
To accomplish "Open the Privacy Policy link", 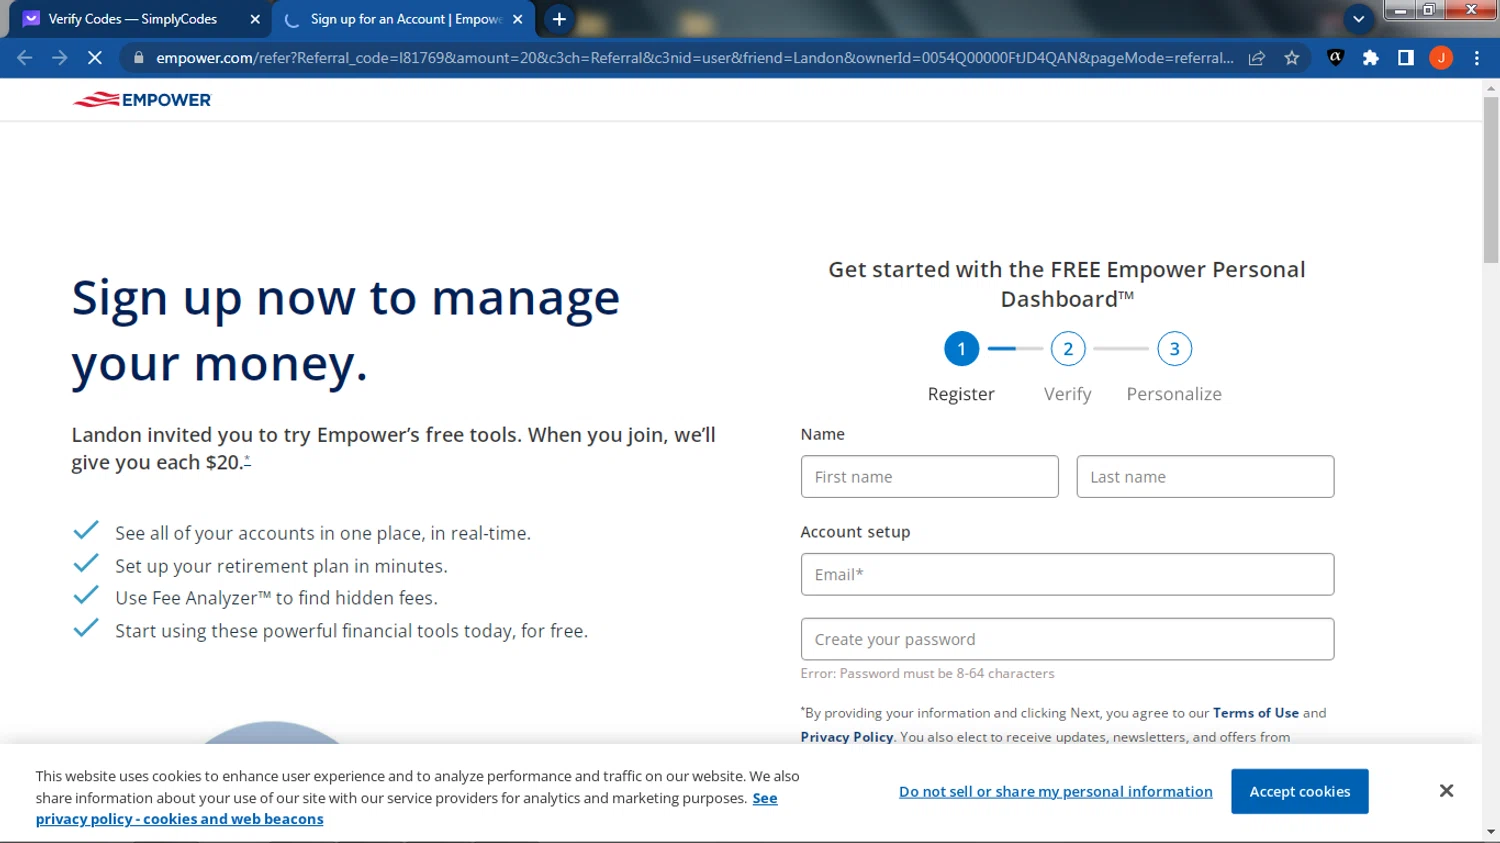I will pos(847,737).
